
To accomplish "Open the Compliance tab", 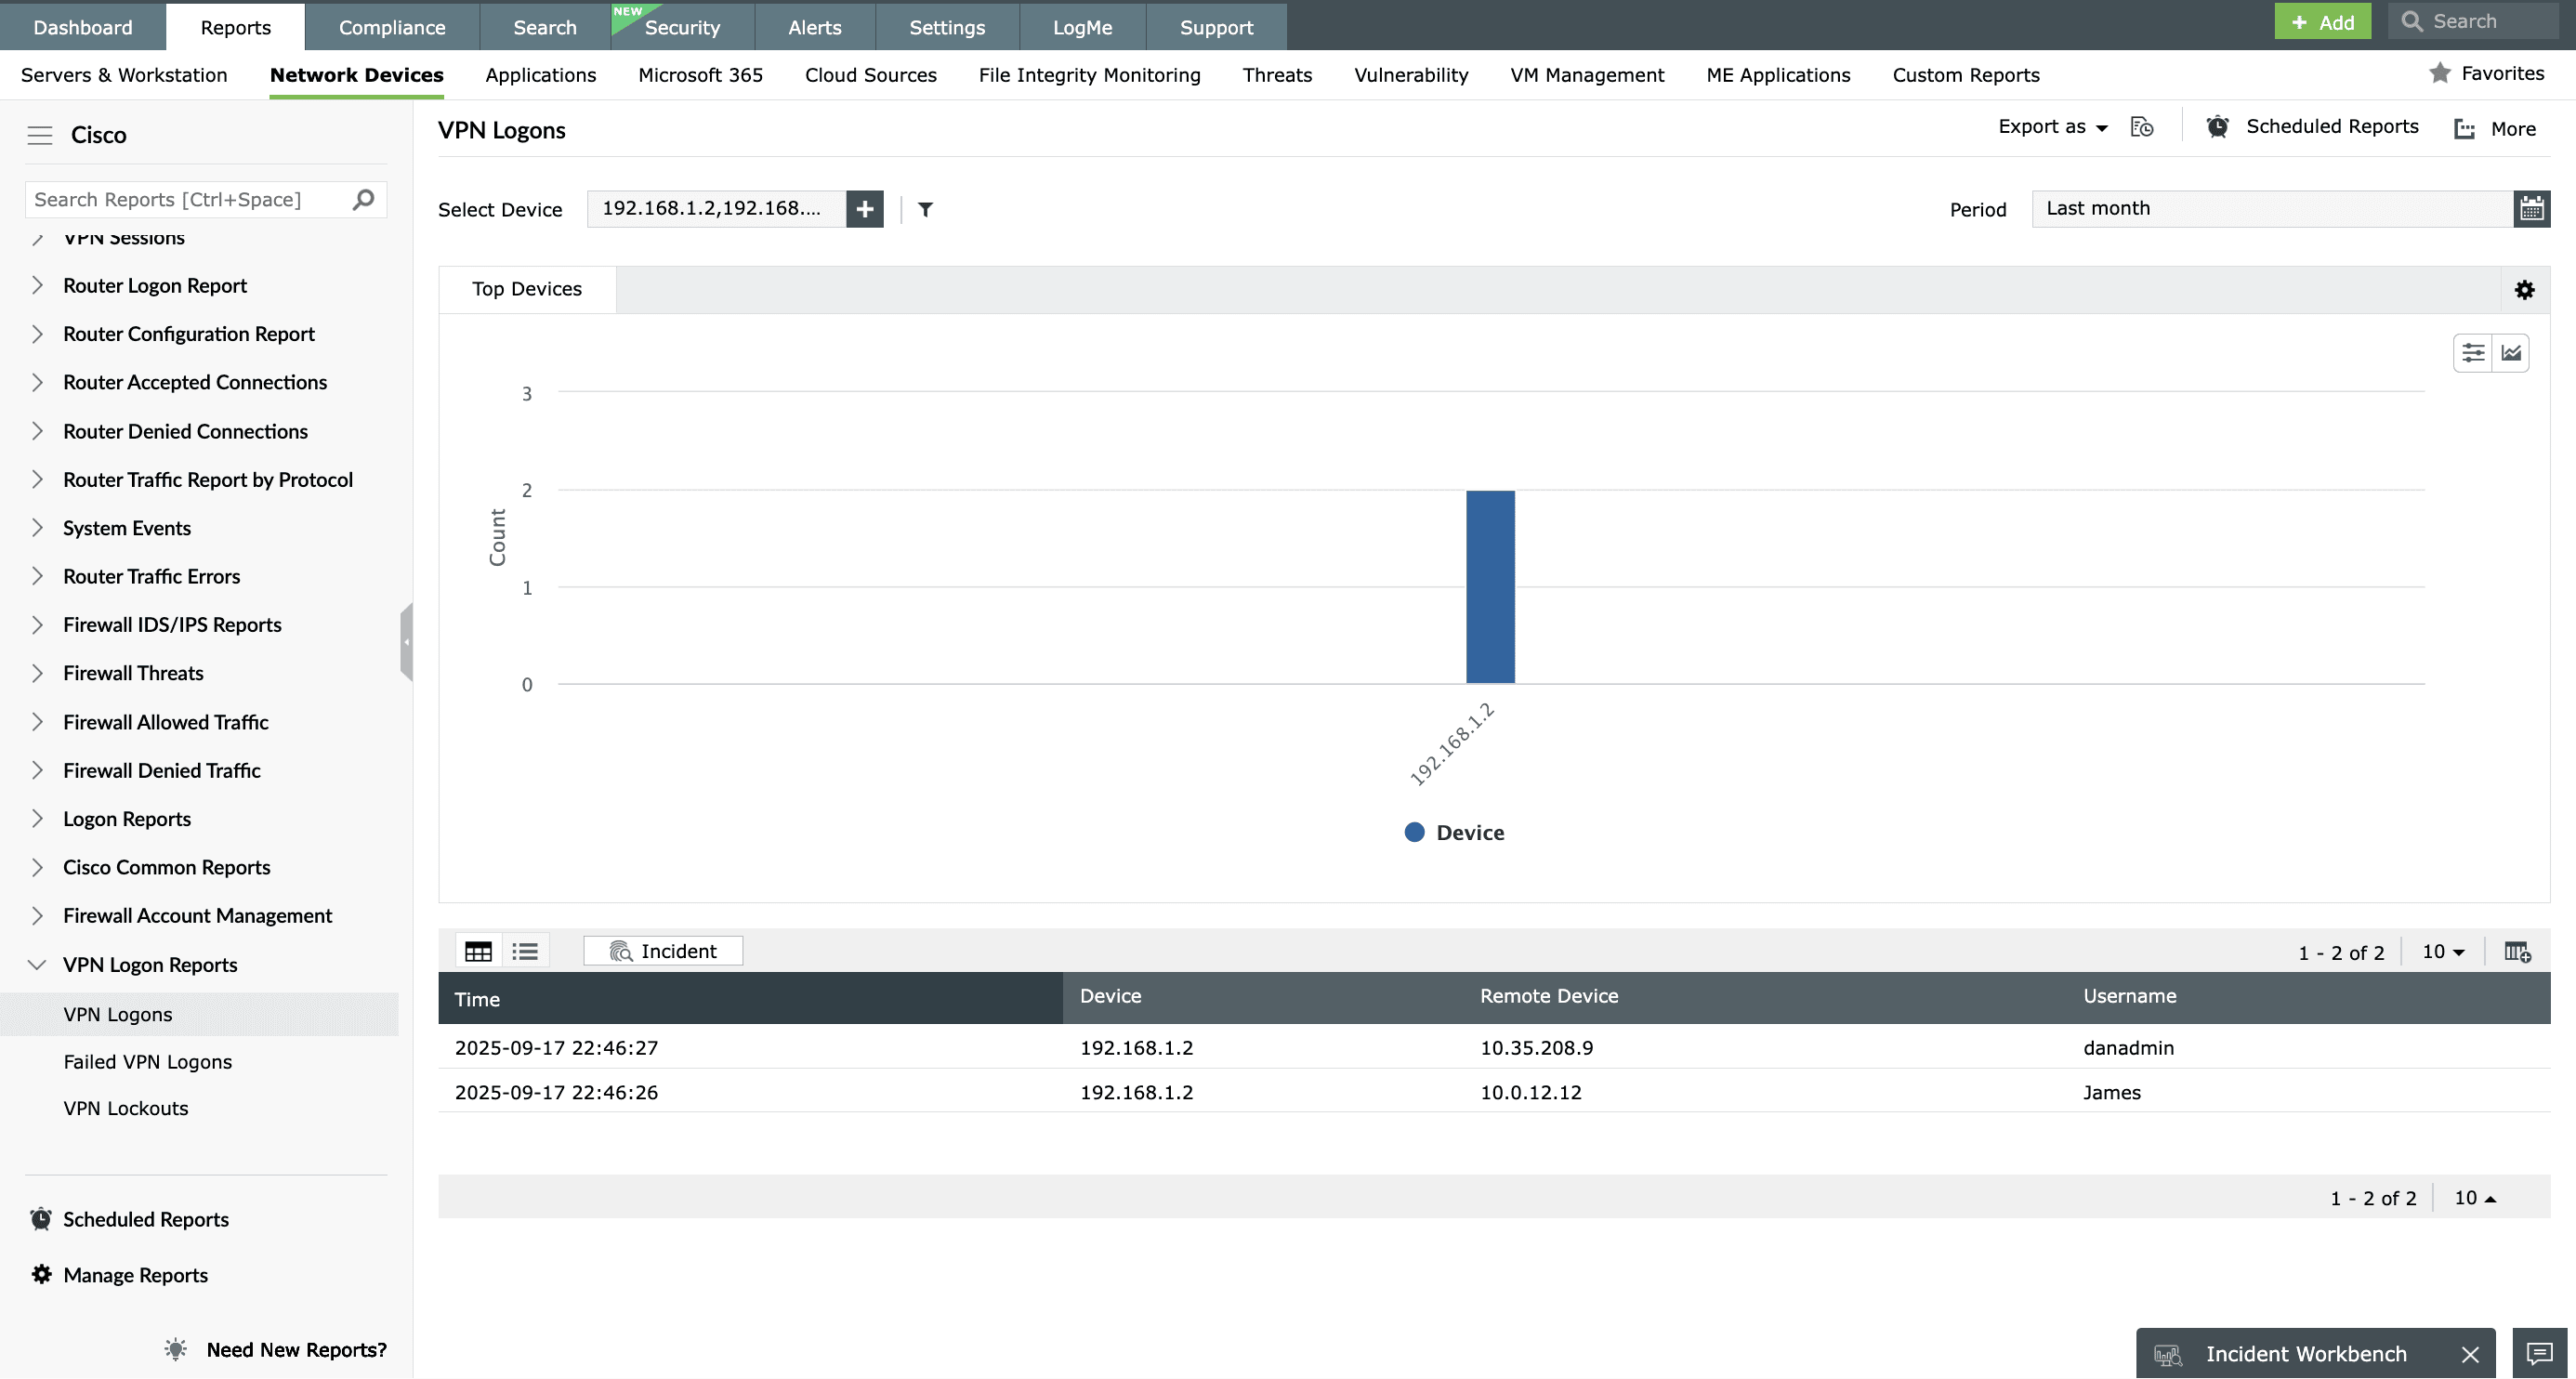I will (391, 27).
